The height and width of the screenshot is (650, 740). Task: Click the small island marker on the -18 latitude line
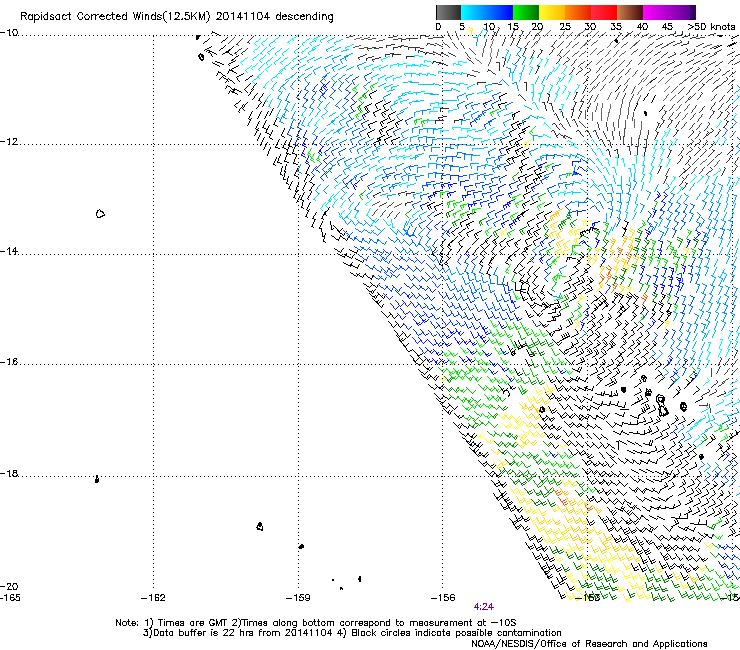click(x=97, y=480)
